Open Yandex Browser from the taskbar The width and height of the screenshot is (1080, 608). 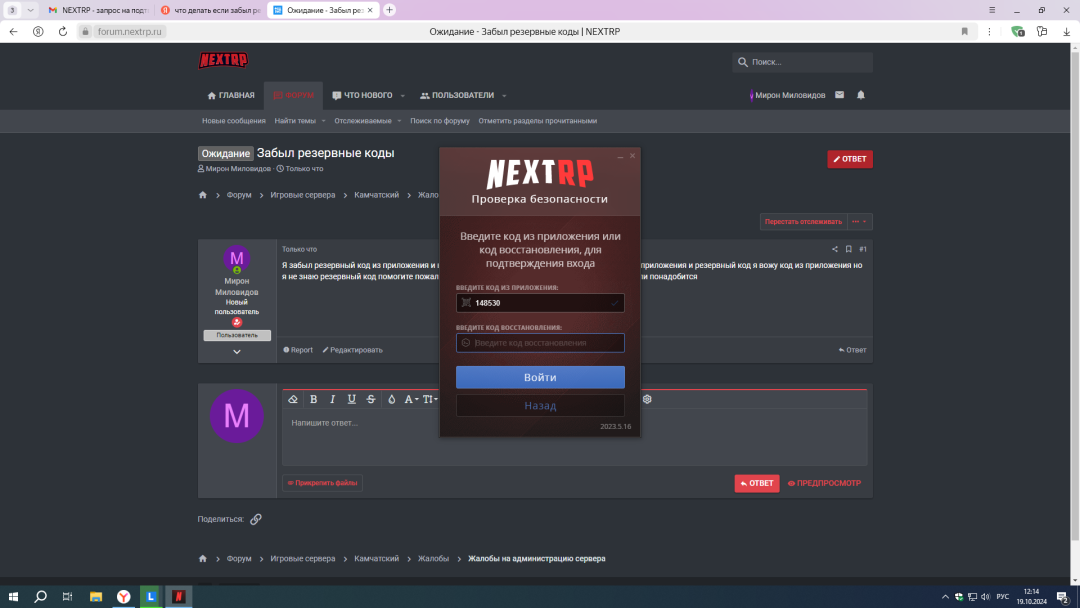click(123, 597)
